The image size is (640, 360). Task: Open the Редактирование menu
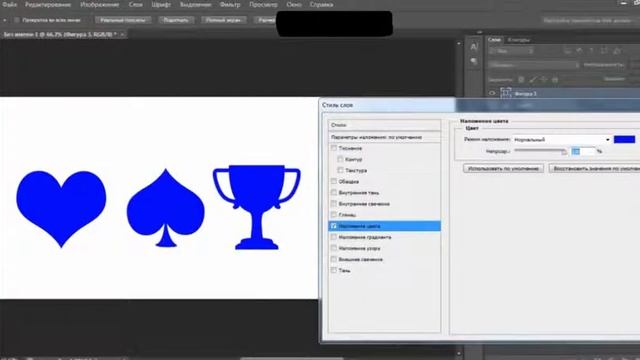tap(48, 5)
